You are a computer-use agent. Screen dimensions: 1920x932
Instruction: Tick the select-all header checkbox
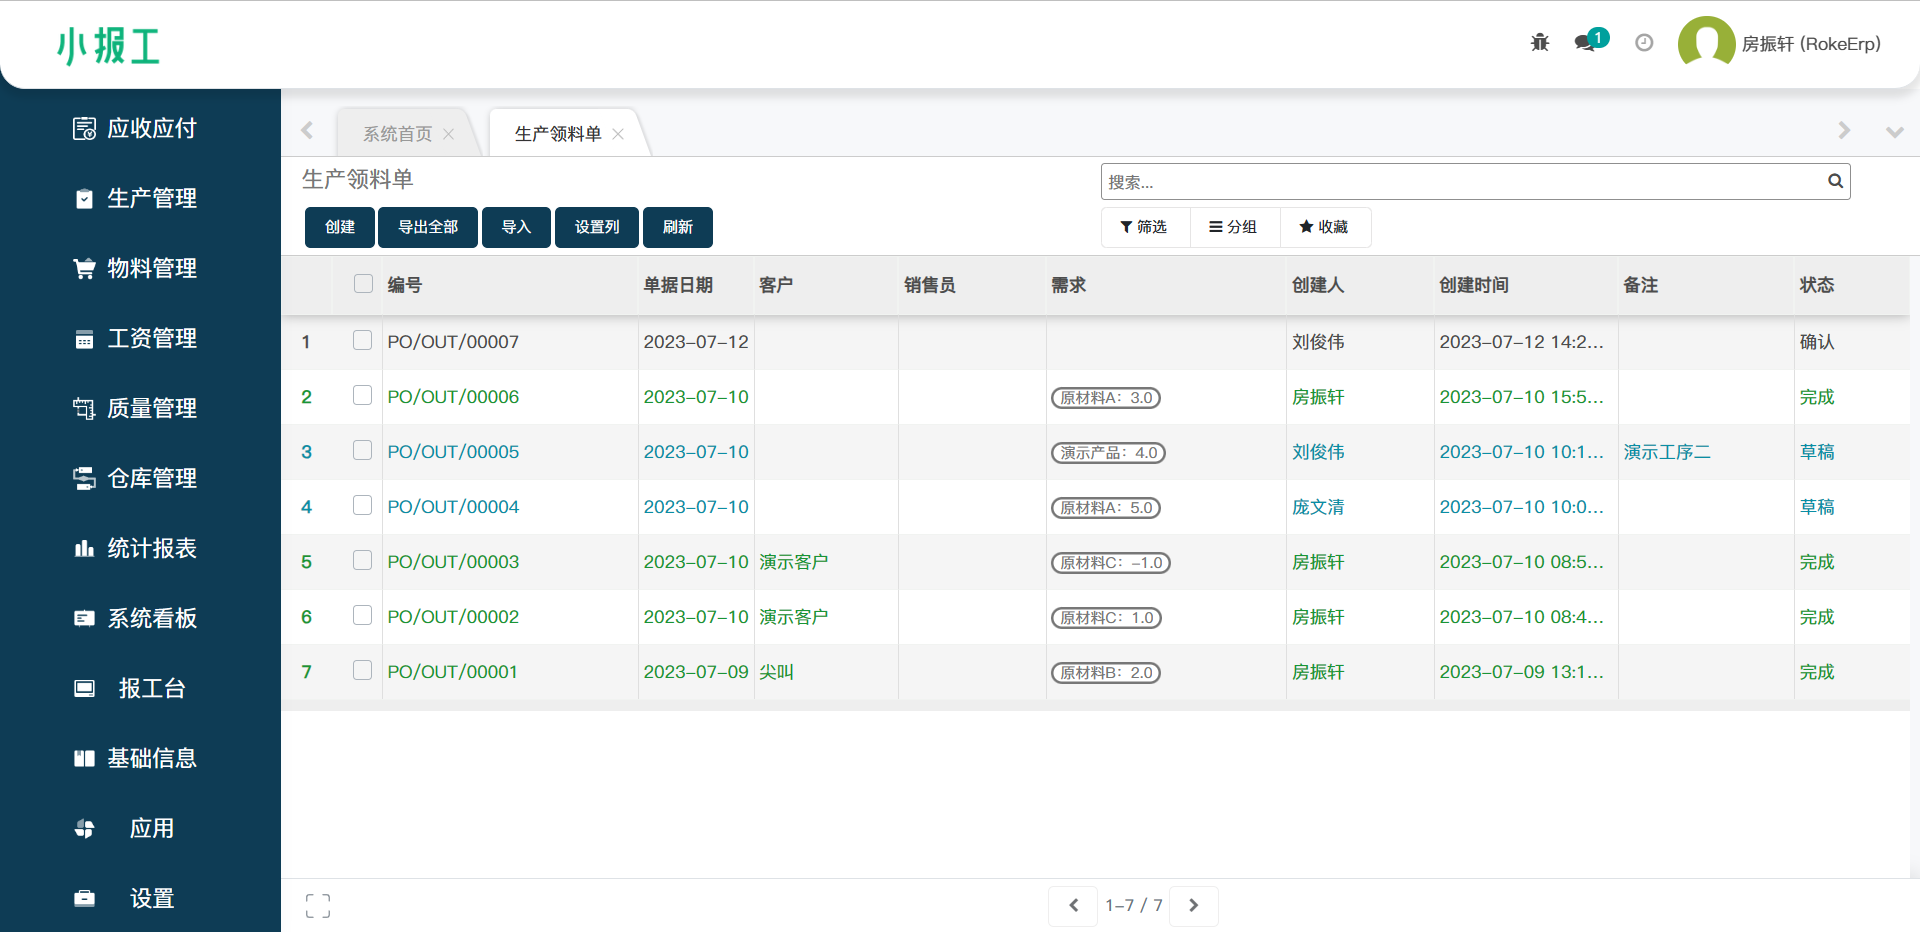click(x=363, y=284)
